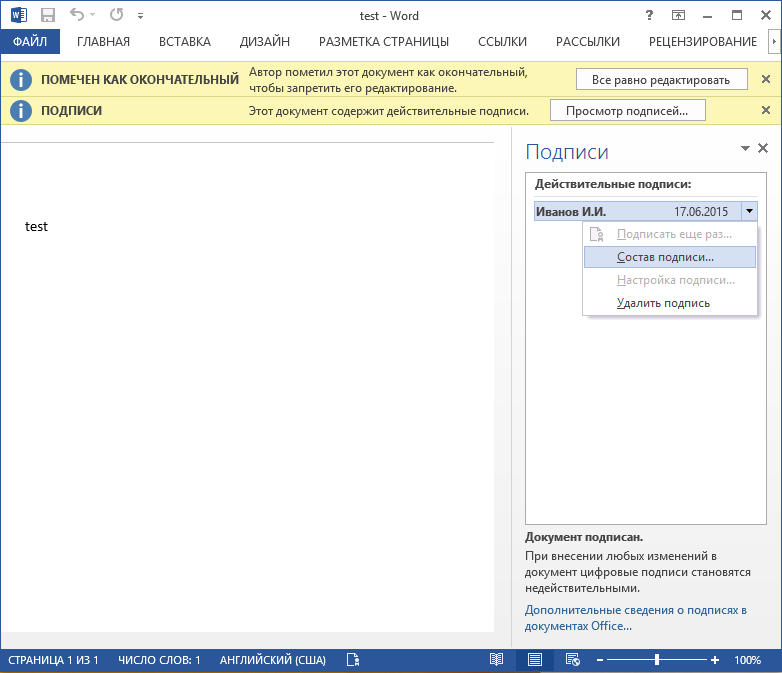
Task: Click the 'Все равно редактировать' button
Action: tap(661, 79)
